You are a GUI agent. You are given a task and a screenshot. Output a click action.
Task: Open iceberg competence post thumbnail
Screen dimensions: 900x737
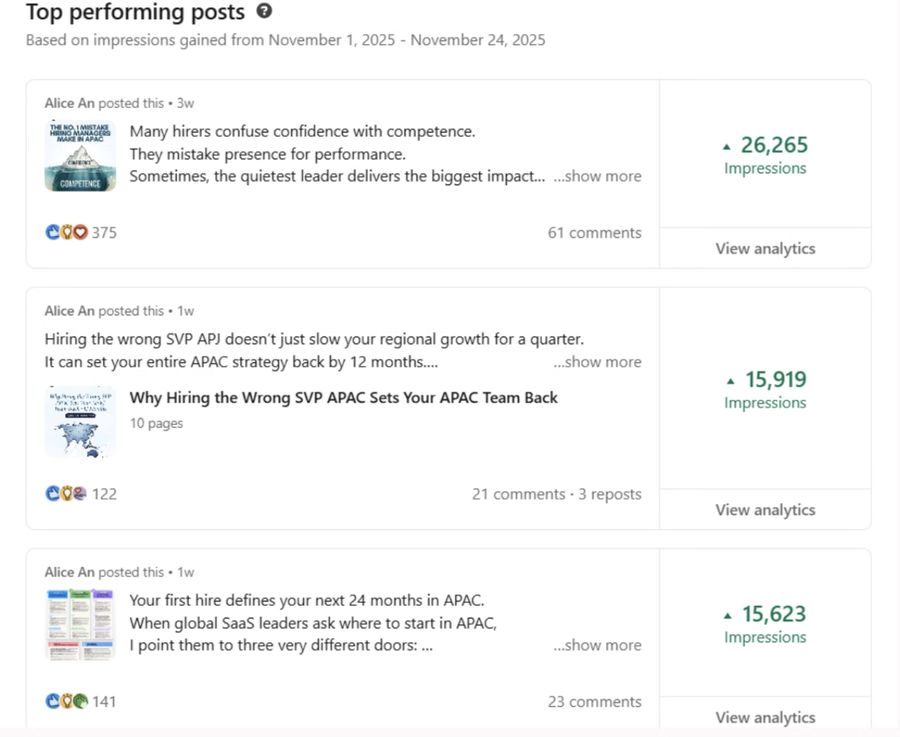[80, 156]
